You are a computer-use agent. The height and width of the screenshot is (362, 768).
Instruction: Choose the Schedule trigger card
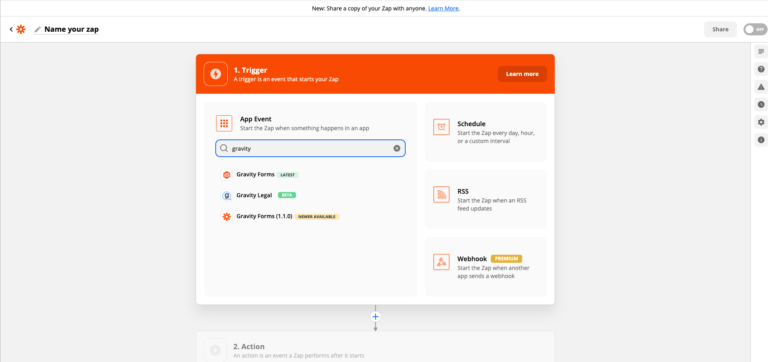pyautogui.click(x=485, y=132)
